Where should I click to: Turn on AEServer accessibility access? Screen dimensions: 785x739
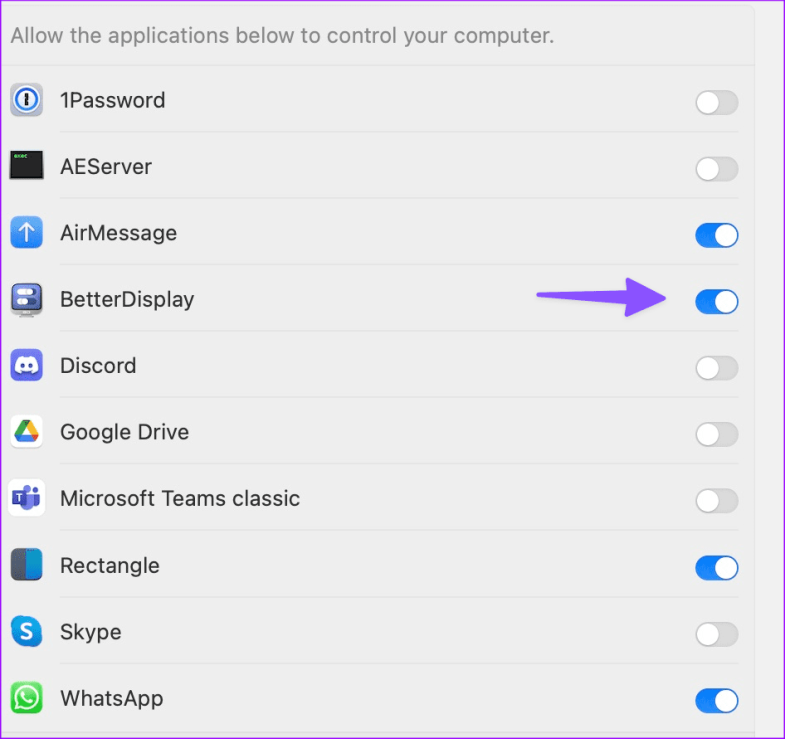coord(716,169)
